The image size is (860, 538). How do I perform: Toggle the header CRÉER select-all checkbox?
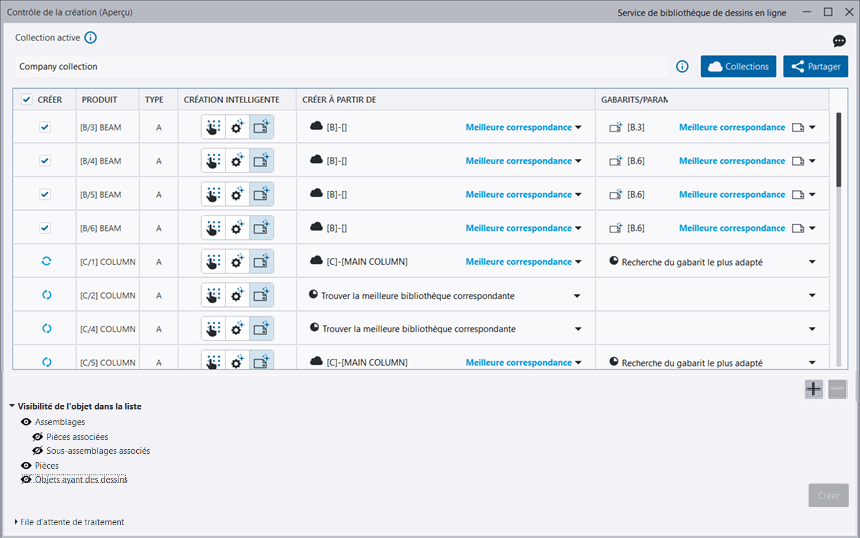coord(27,100)
